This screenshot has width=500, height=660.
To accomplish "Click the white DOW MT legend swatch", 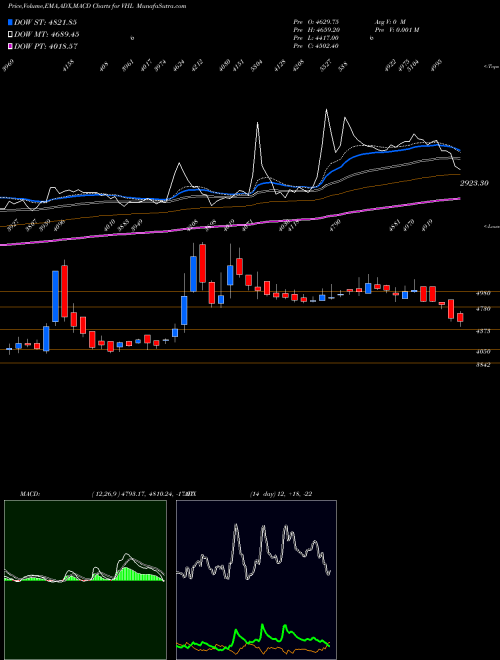I will [10, 34].
